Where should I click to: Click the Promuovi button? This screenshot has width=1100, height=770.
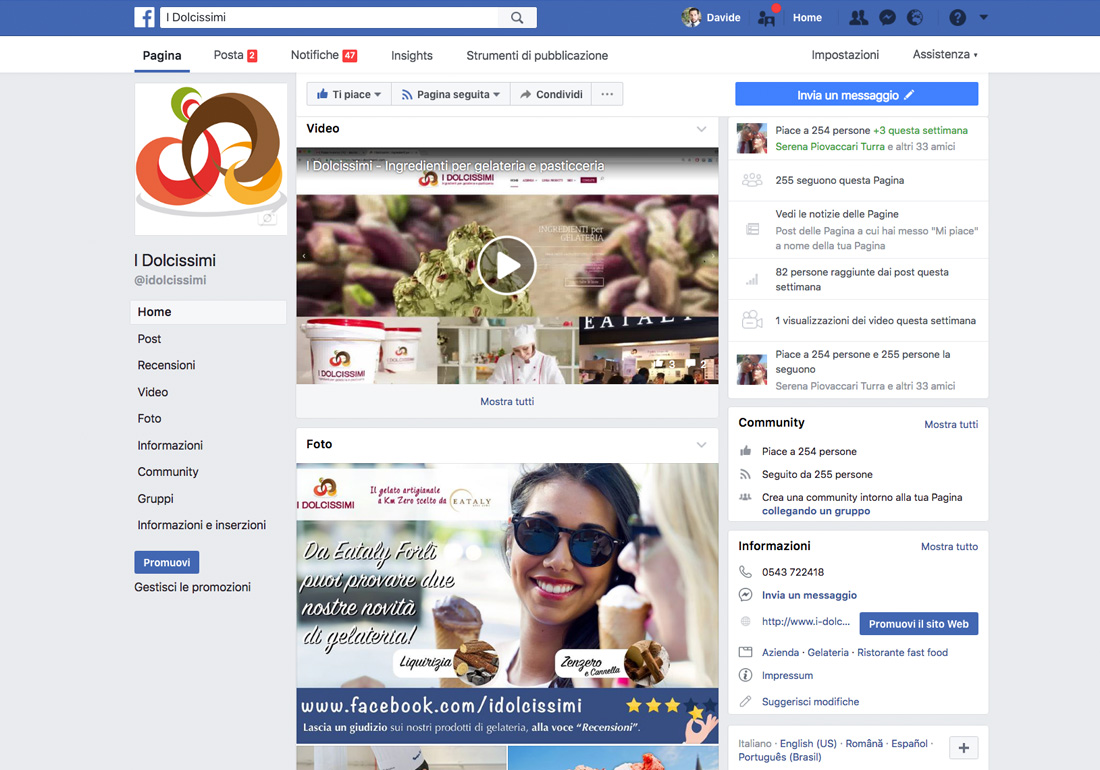point(167,562)
